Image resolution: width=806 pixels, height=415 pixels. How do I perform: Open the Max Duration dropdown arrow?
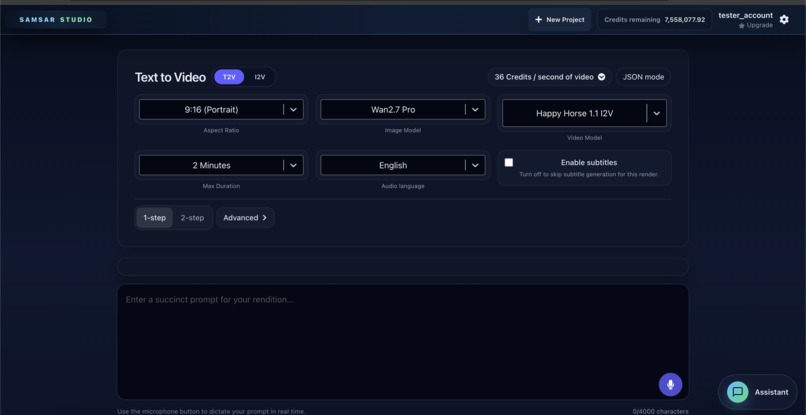tap(293, 165)
